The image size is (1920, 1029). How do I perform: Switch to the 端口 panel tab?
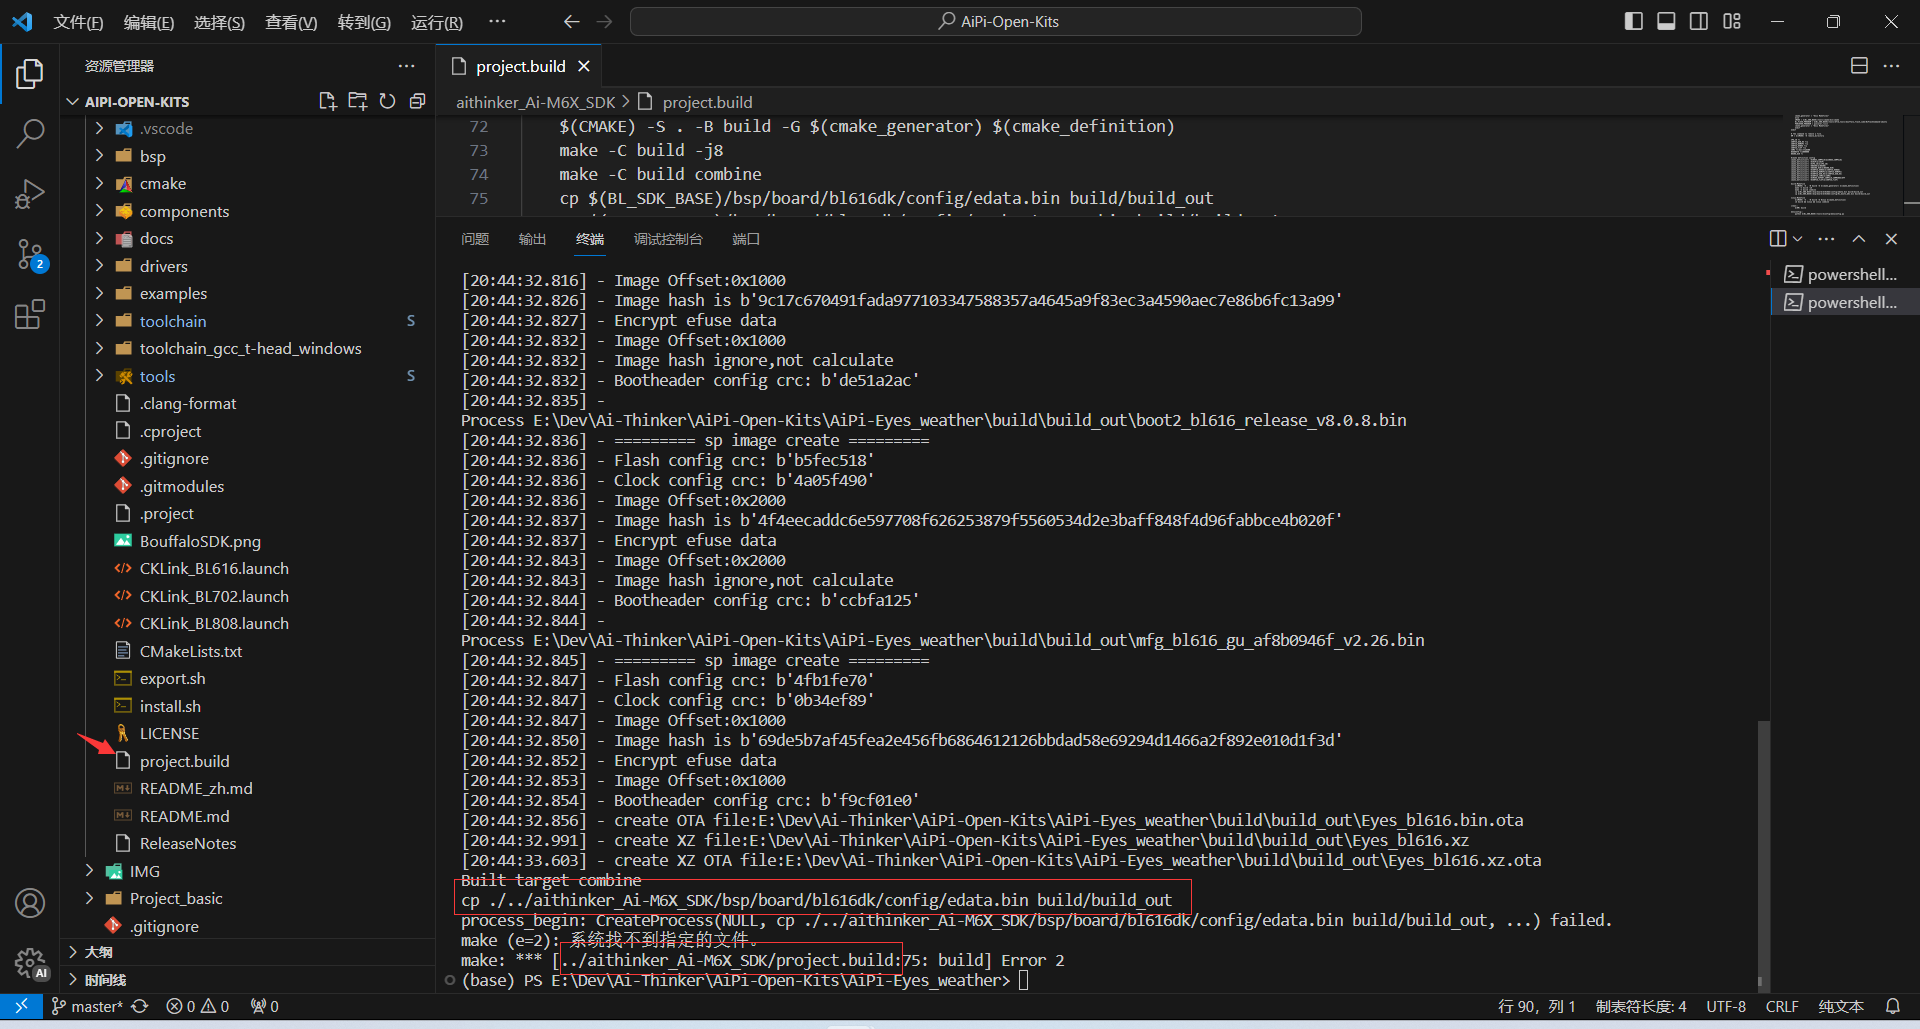pyautogui.click(x=746, y=239)
